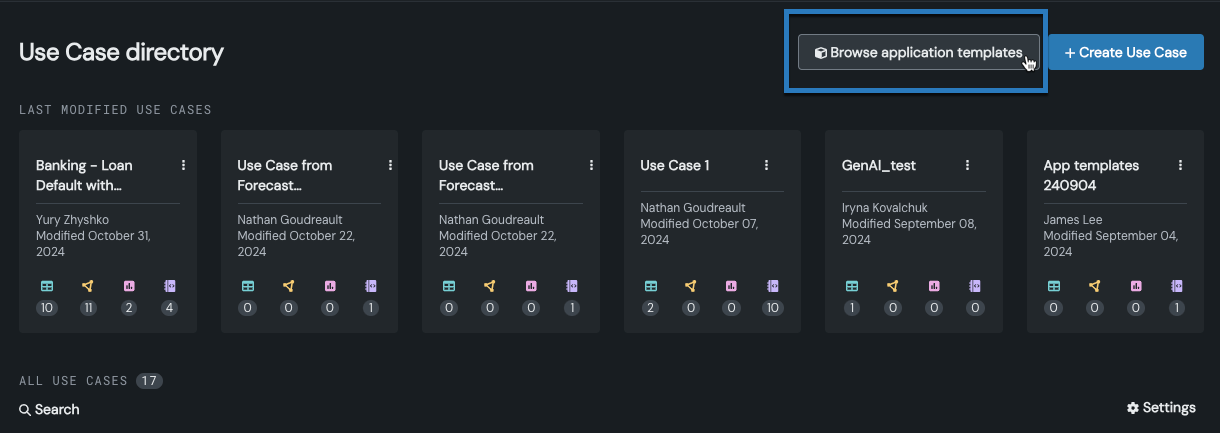This screenshot has width=1220, height=433.
Task: Open the three-dot menu on Use Case 1 card
Action: 767,165
